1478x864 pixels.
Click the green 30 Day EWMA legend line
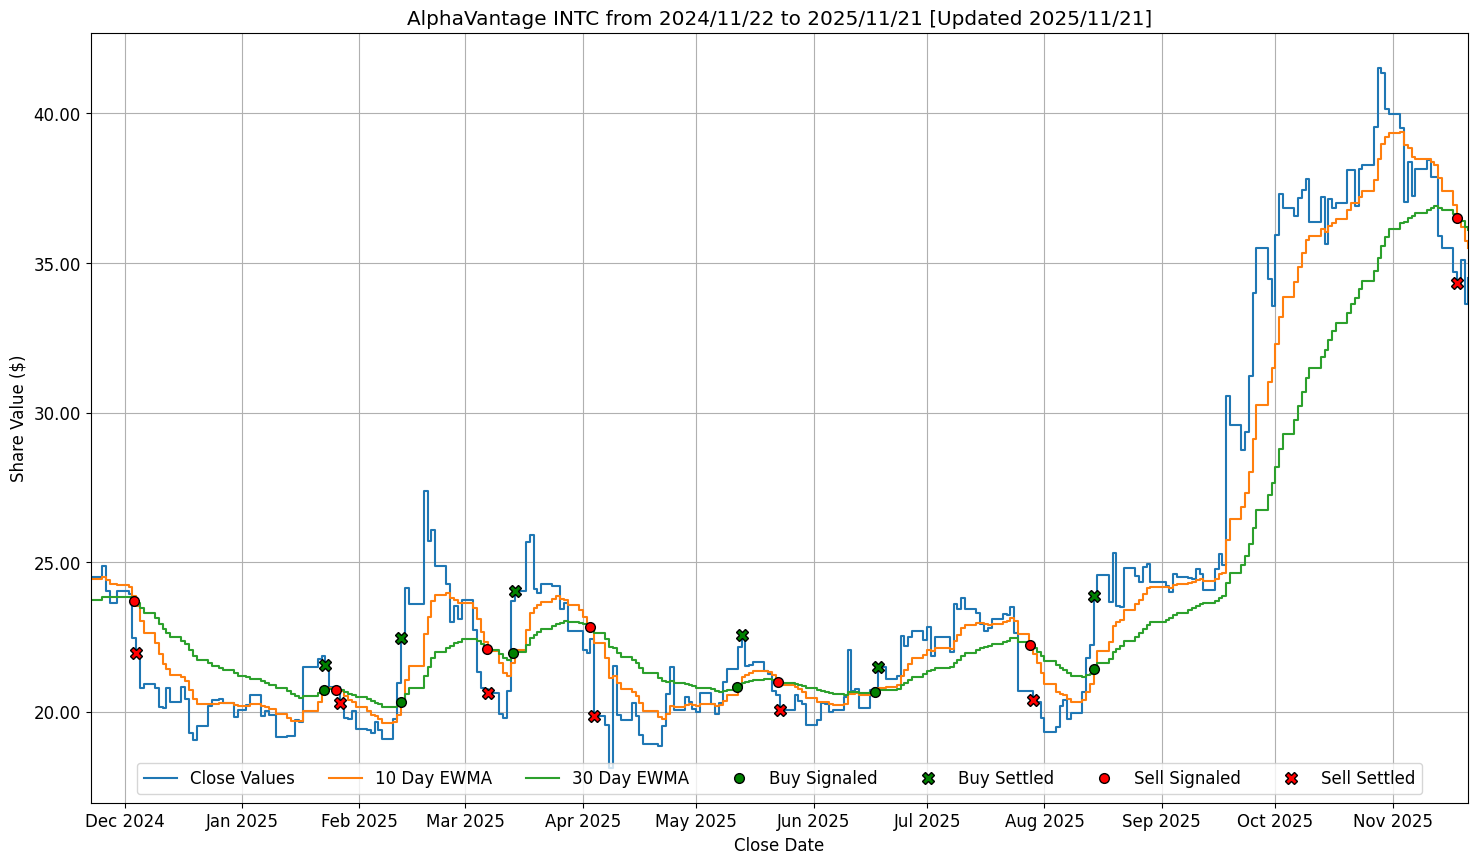[x=542, y=778]
